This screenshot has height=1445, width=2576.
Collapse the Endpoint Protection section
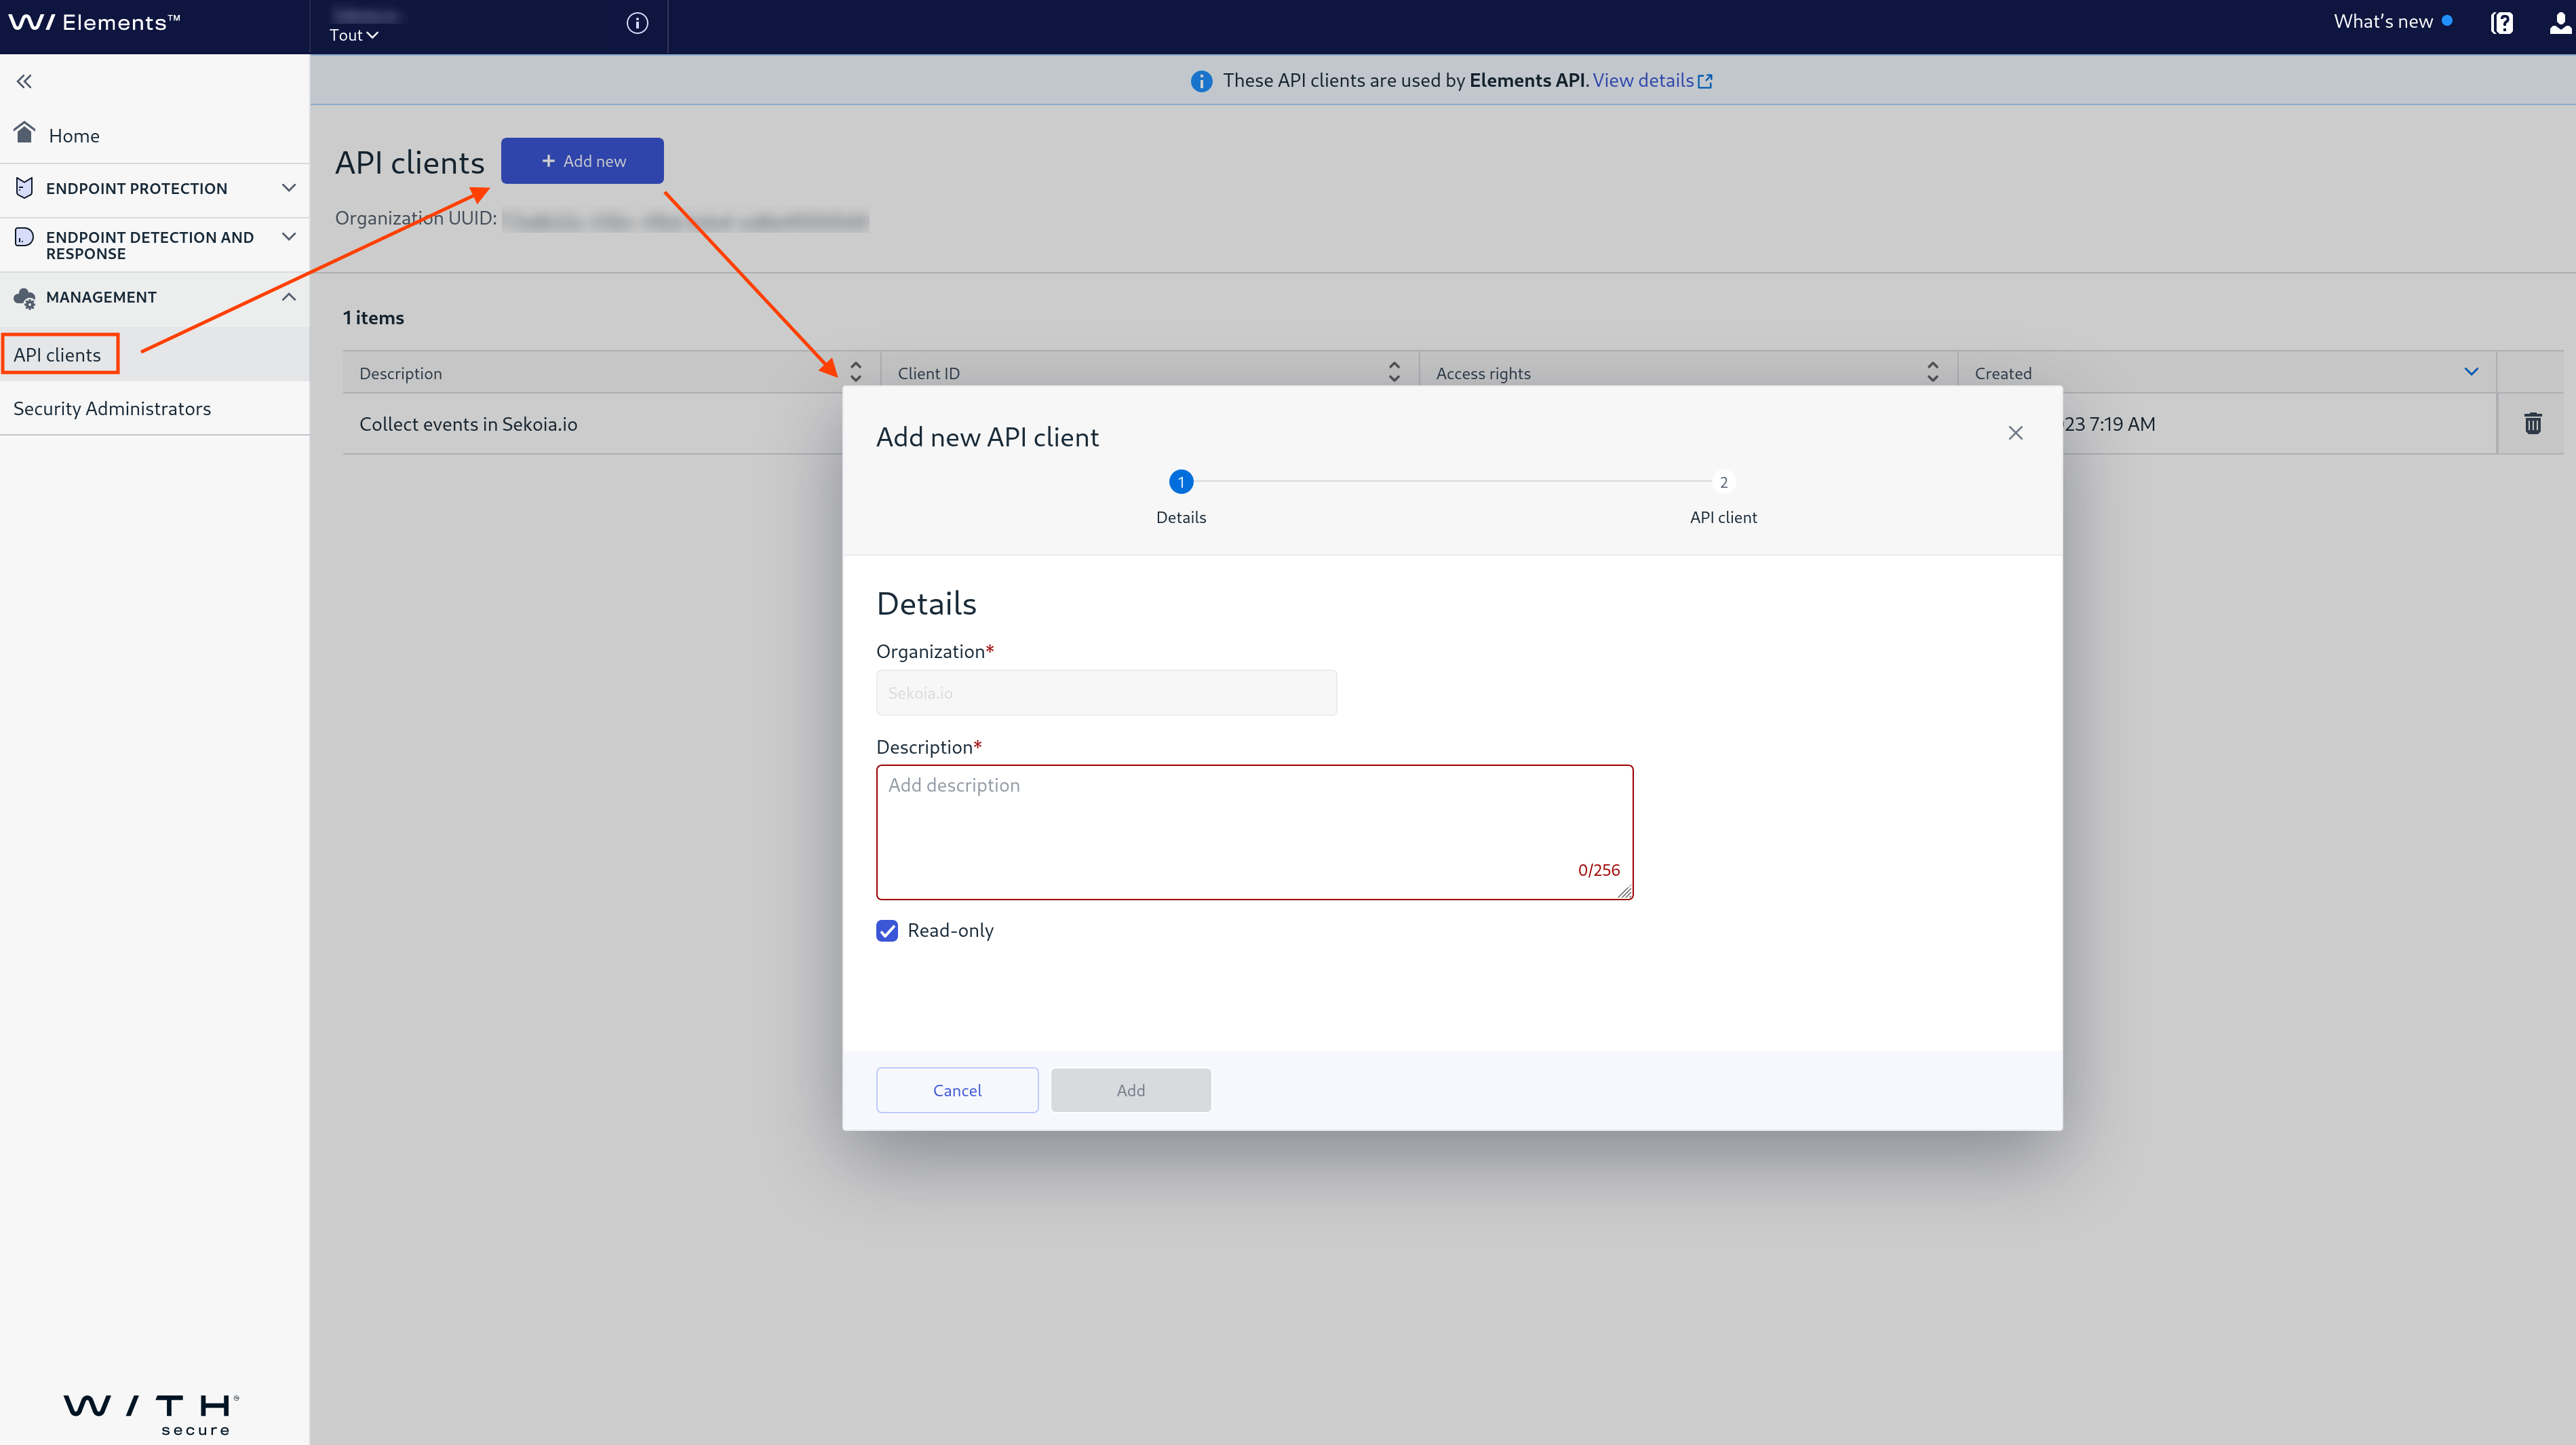(x=289, y=187)
